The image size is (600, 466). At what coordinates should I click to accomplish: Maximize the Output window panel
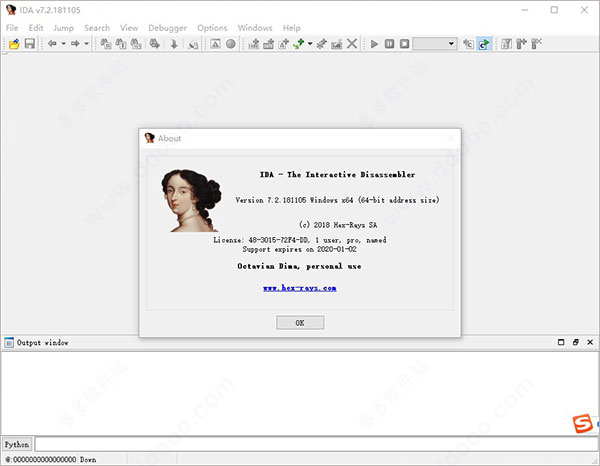click(x=561, y=342)
